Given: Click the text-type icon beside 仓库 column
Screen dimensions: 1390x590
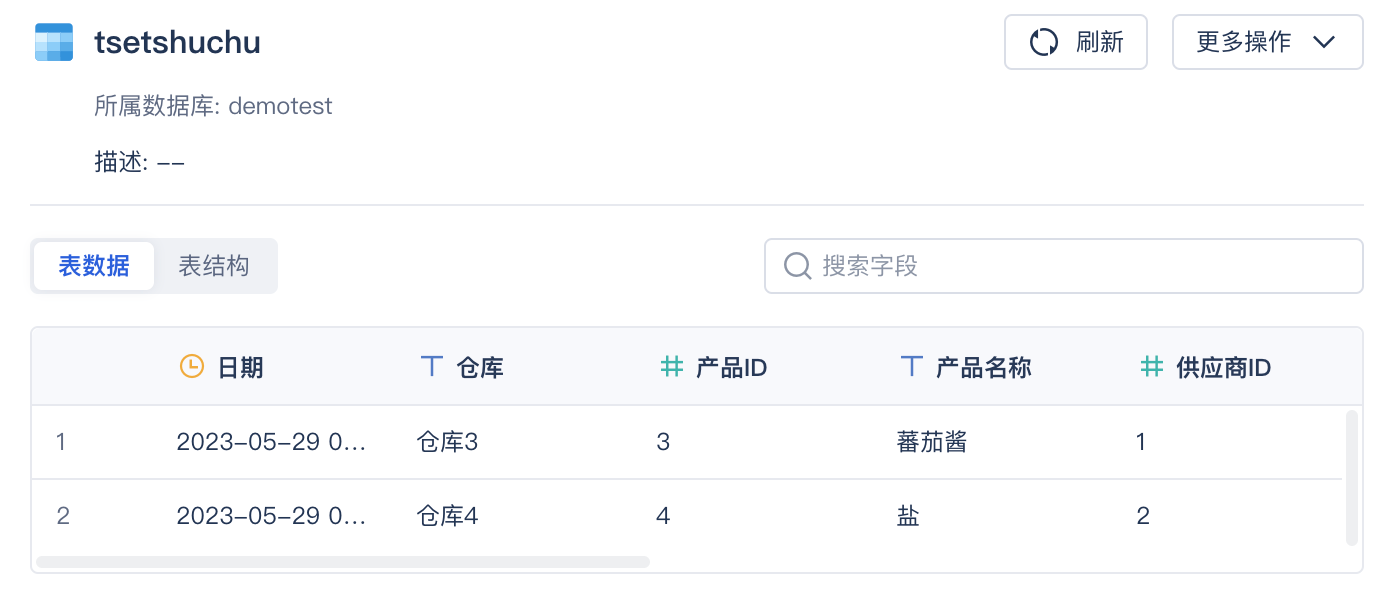Looking at the screenshot, I should point(431,367).
